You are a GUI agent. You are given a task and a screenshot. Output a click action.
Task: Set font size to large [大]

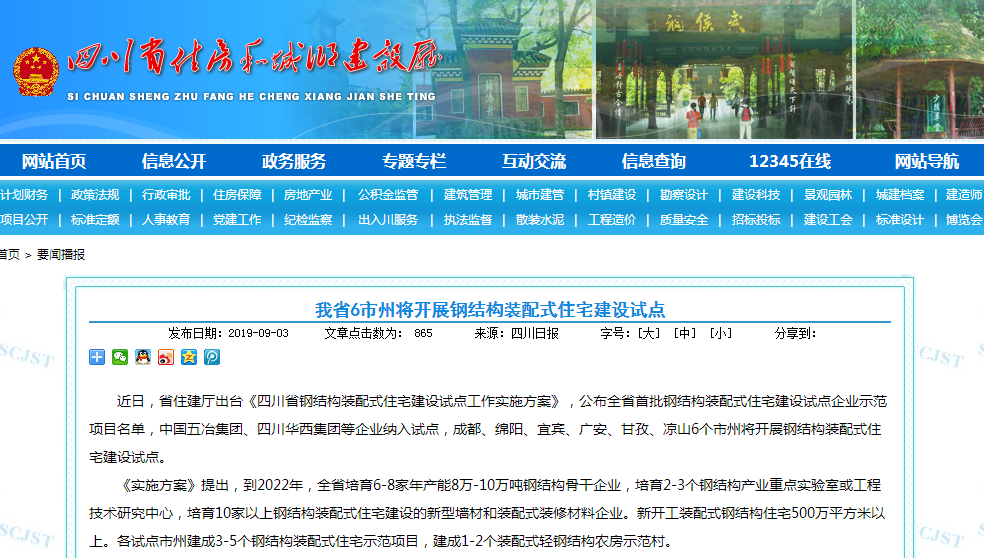[x=649, y=333]
